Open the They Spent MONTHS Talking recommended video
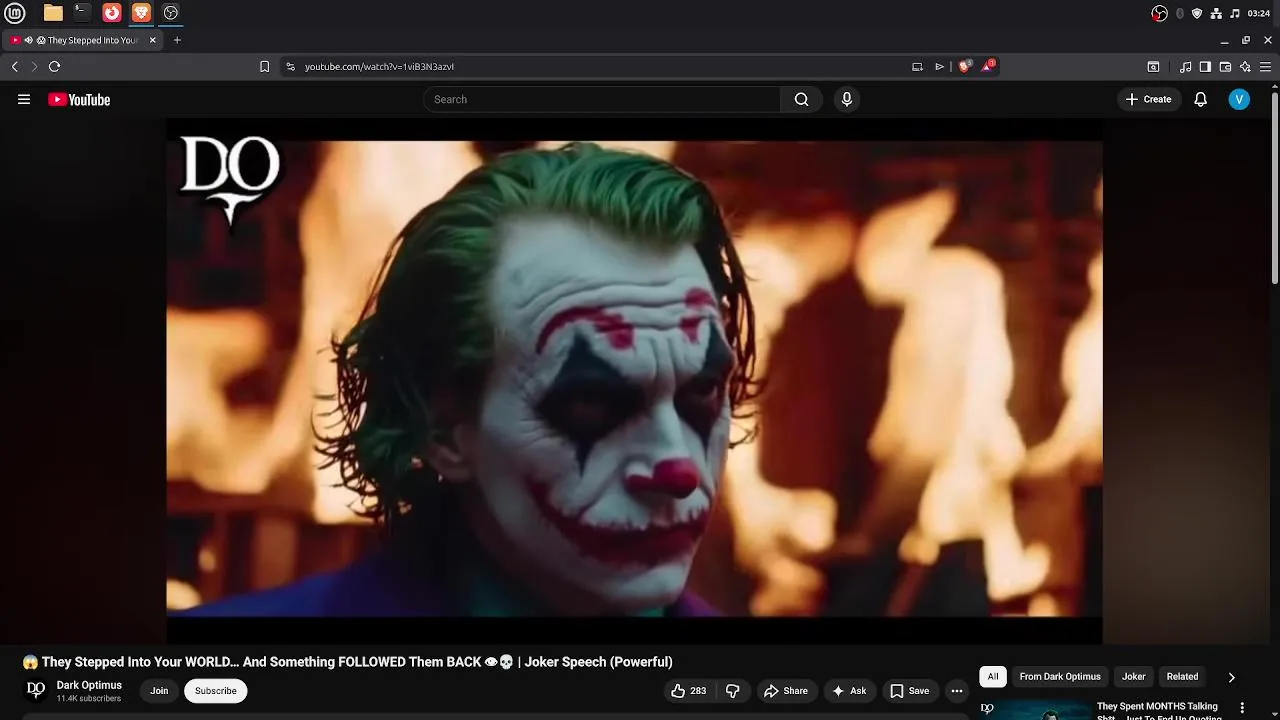 coord(1157,711)
